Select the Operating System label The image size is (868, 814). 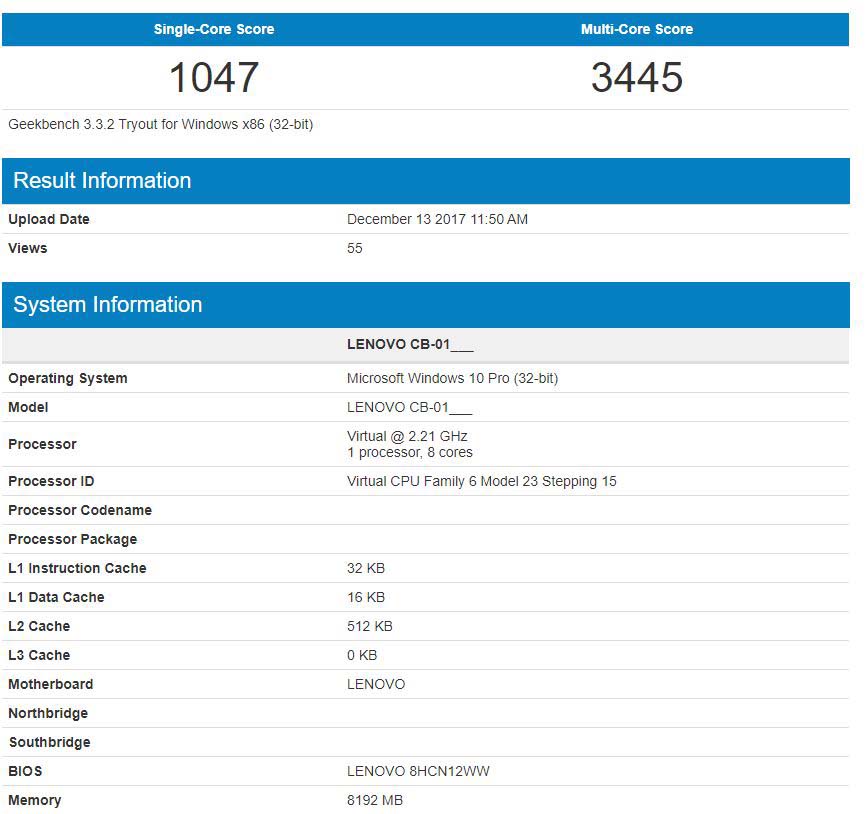67,378
